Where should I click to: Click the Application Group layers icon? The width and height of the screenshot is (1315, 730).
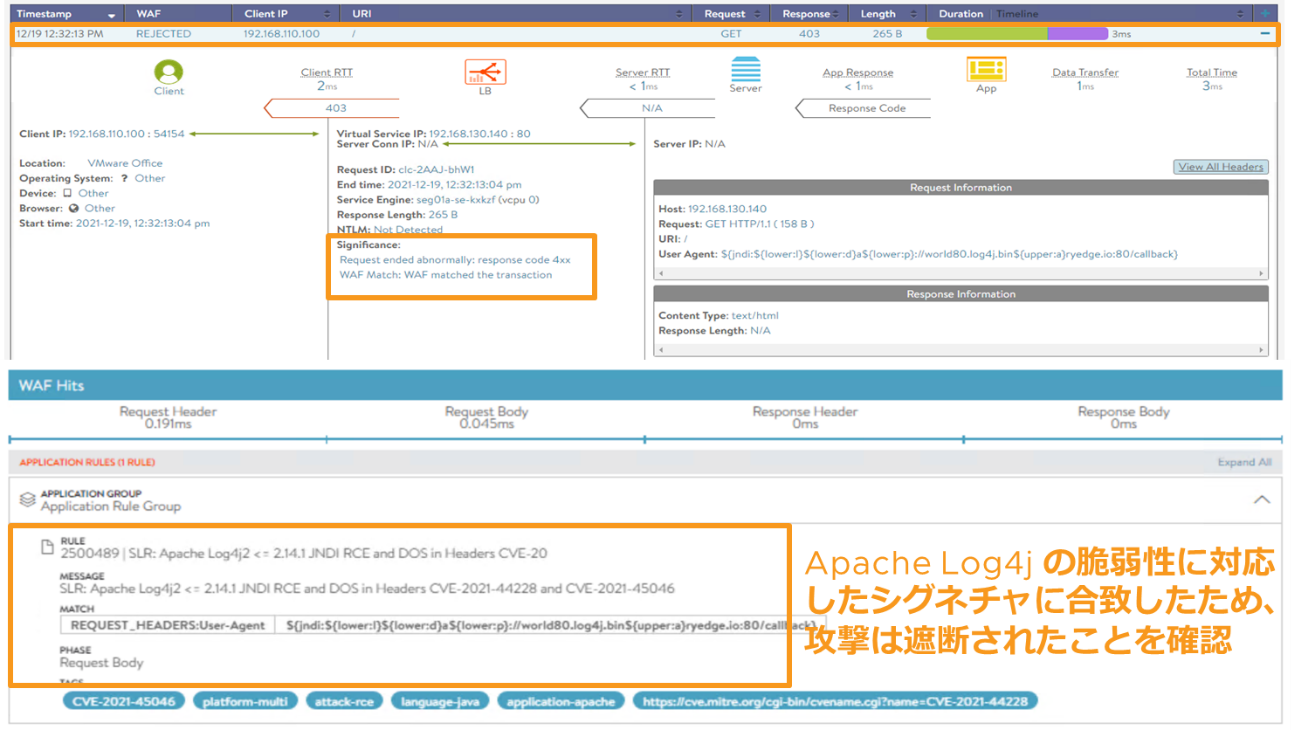[x=28, y=499]
